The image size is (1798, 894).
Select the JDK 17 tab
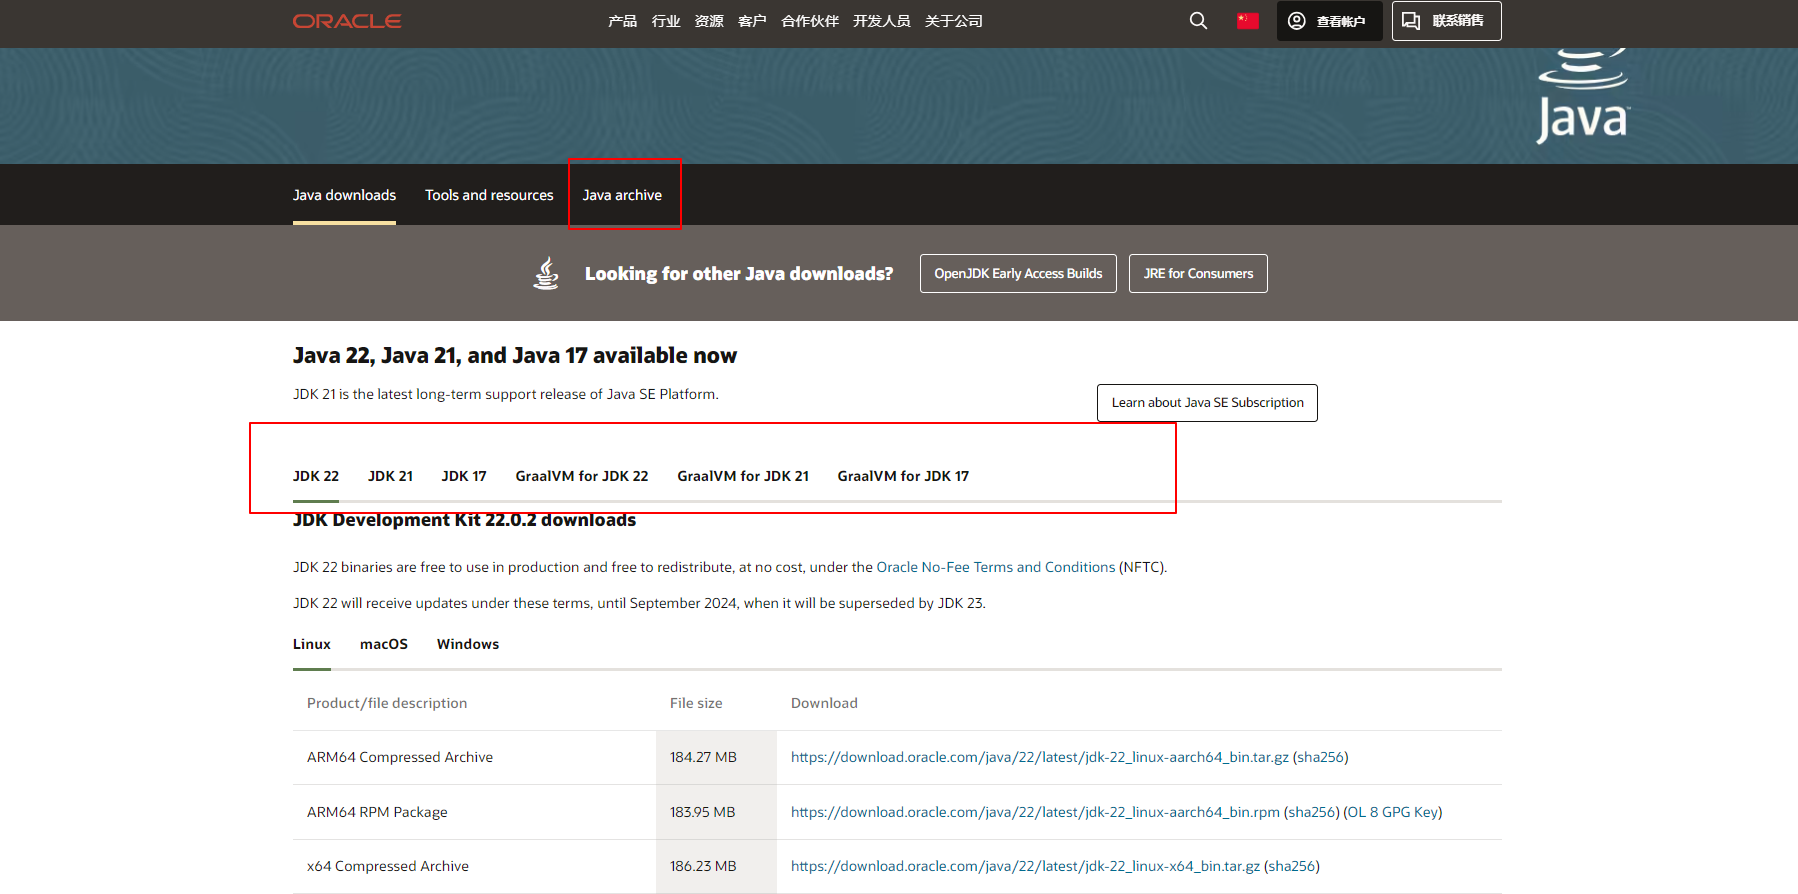point(464,476)
